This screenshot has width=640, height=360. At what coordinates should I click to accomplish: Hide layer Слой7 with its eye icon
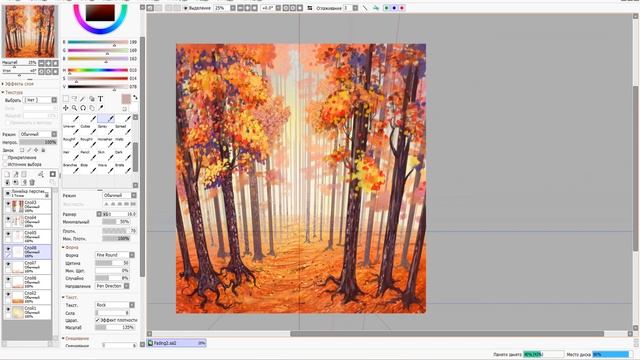point(8,264)
